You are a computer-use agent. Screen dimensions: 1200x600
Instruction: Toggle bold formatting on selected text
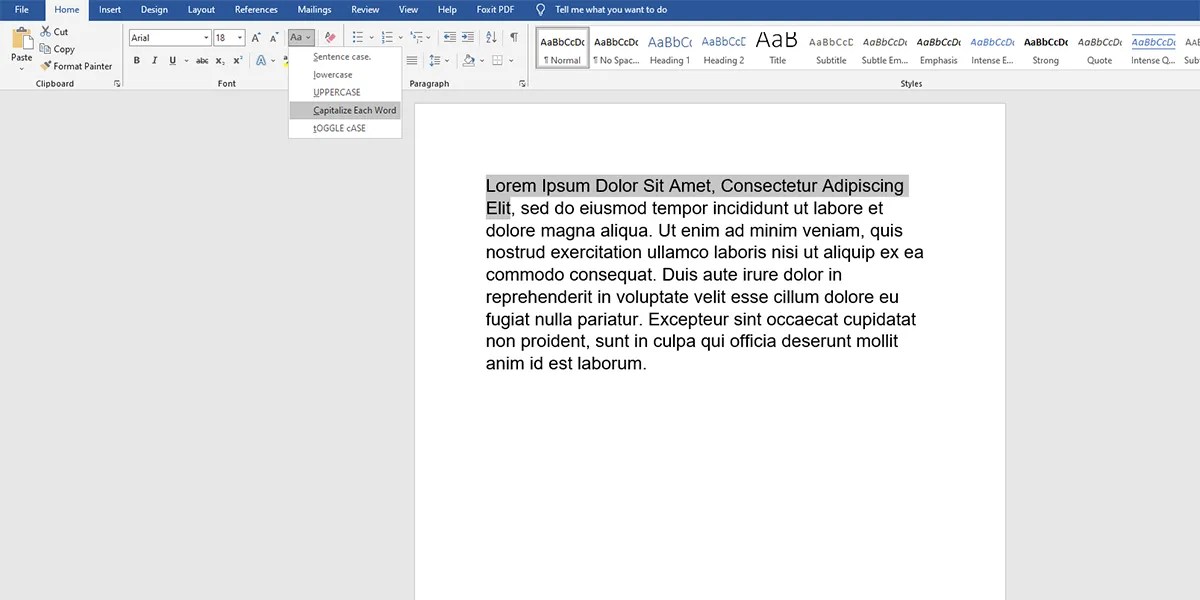click(137, 60)
